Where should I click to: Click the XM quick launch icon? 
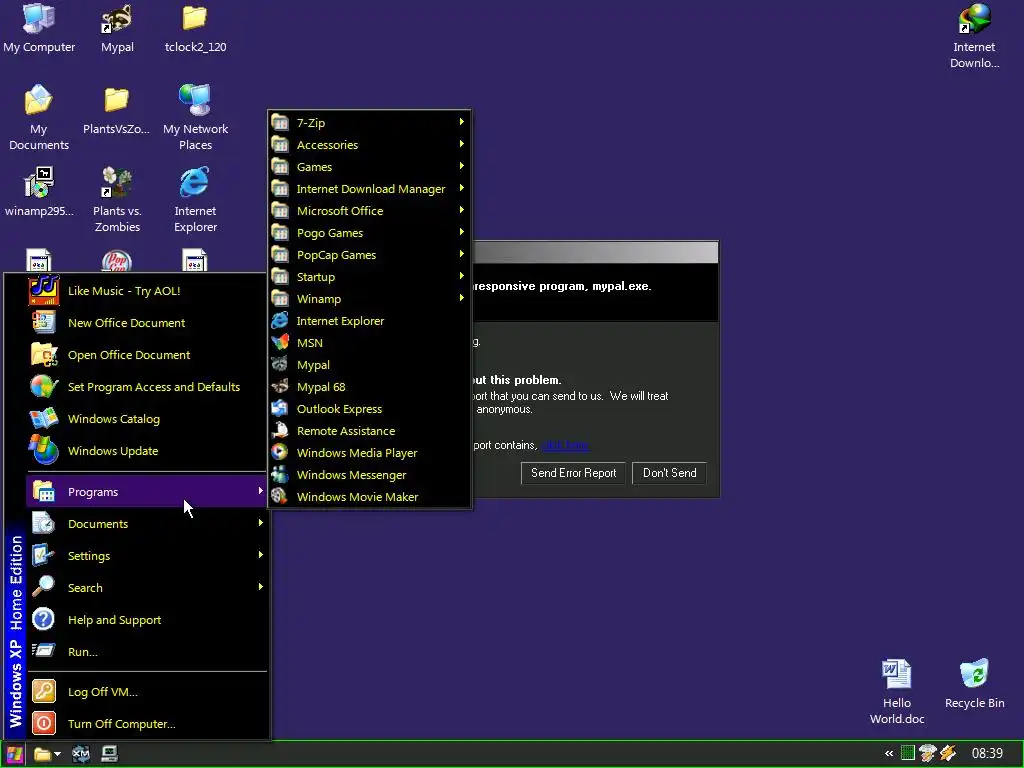click(x=81, y=754)
